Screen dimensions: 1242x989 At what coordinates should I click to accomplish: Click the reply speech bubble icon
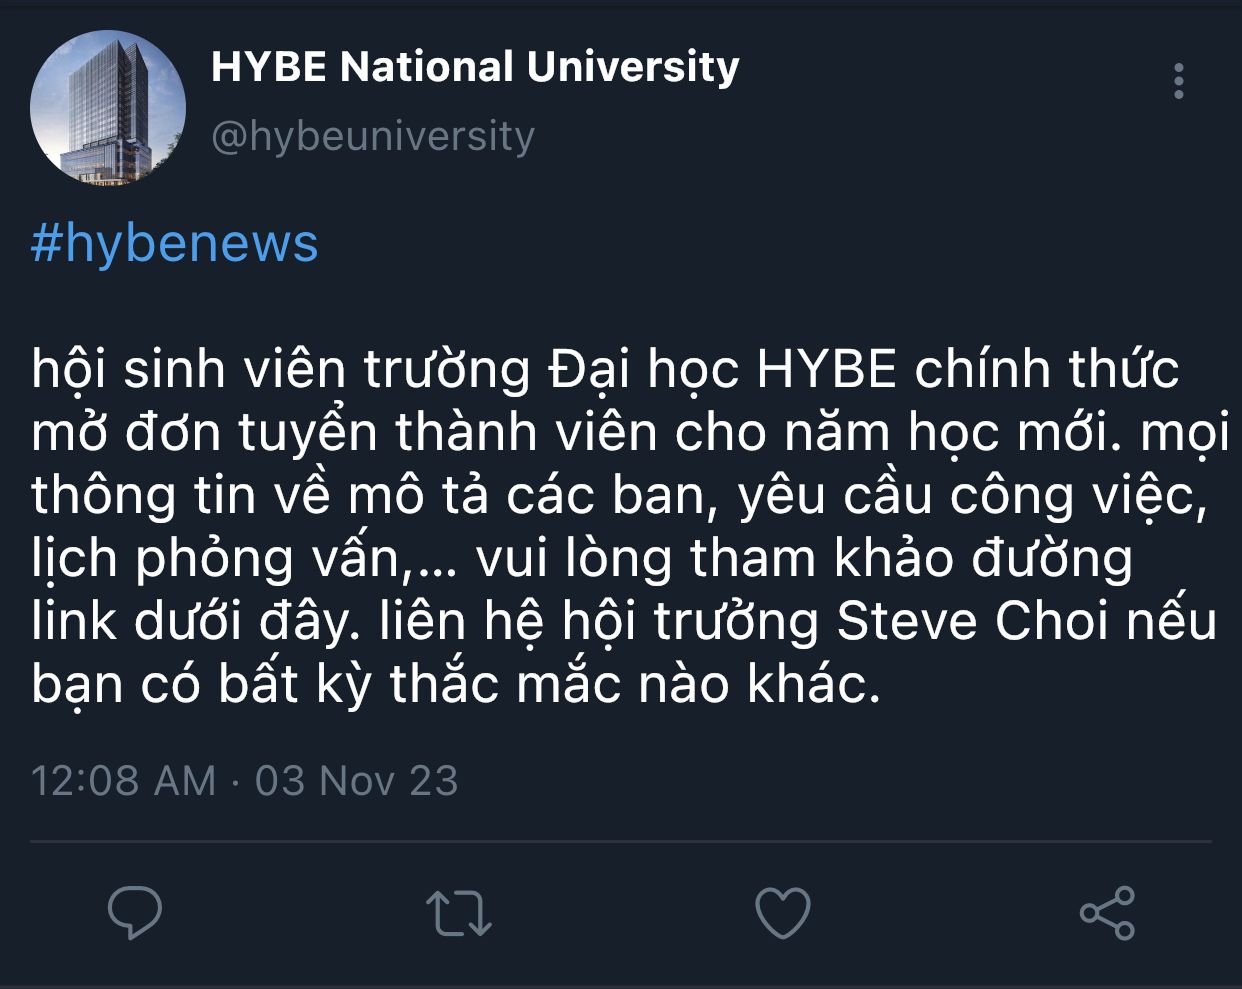point(135,912)
